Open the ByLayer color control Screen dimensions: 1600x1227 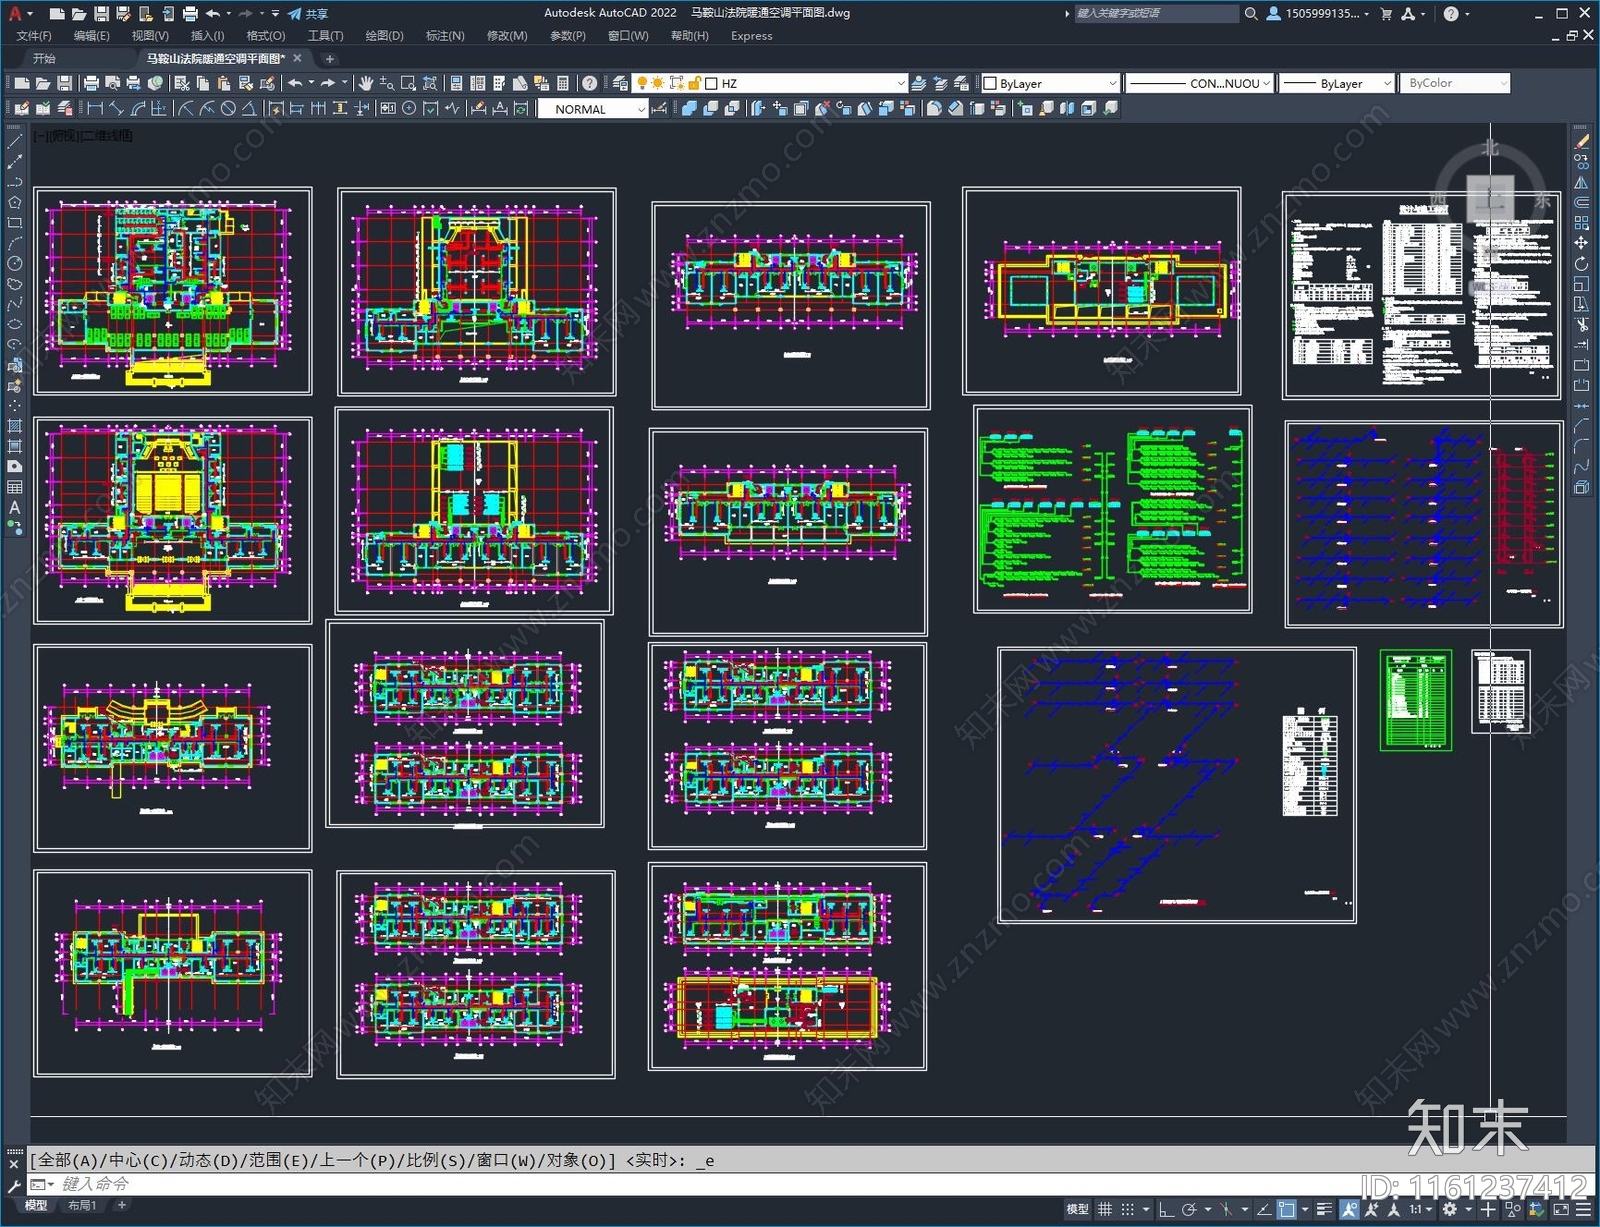(1050, 84)
